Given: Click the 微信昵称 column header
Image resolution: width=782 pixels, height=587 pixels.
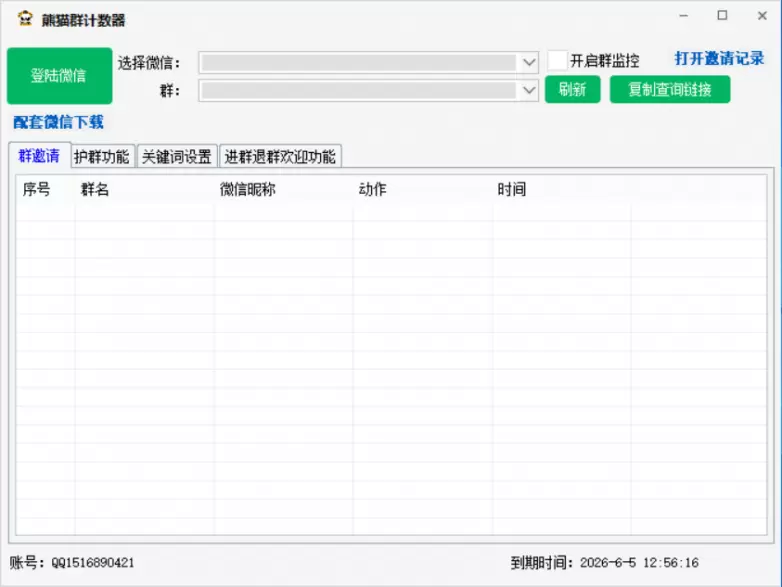Looking at the screenshot, I should tap(247, 190).
